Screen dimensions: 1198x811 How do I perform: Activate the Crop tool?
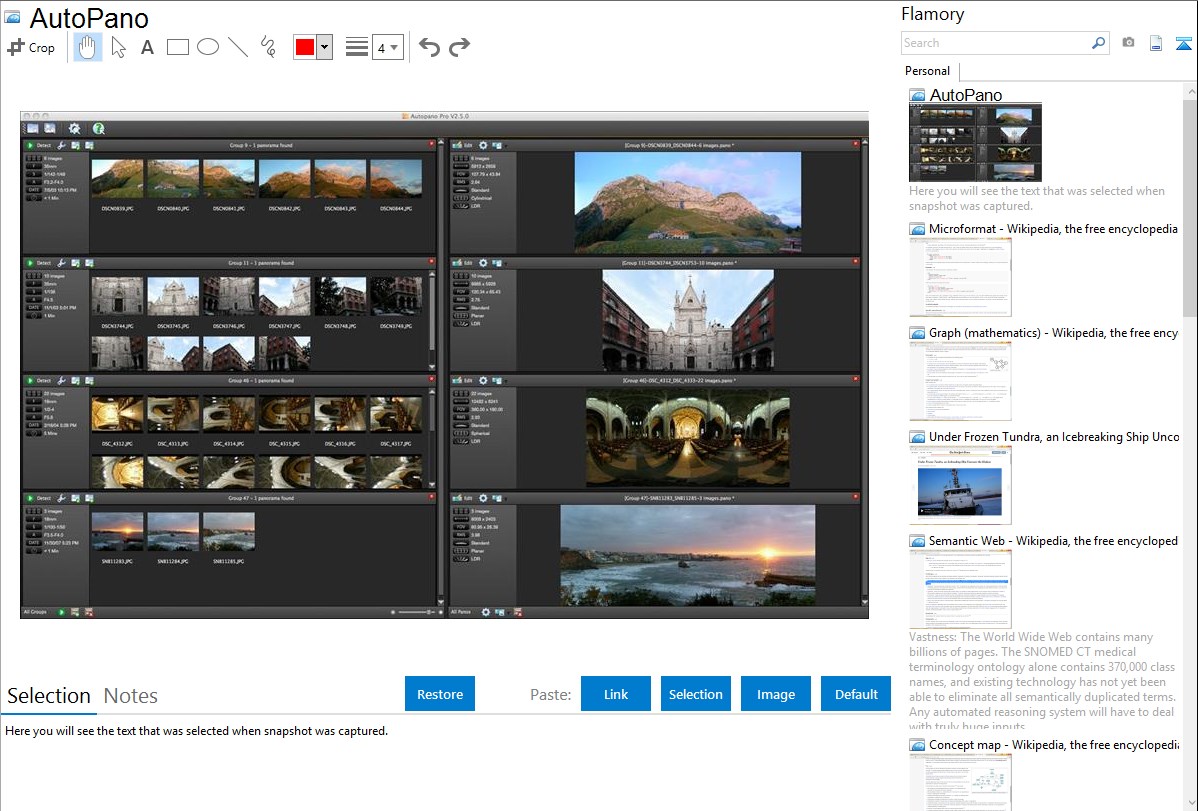pyautogui.click(x=31, y=47)
